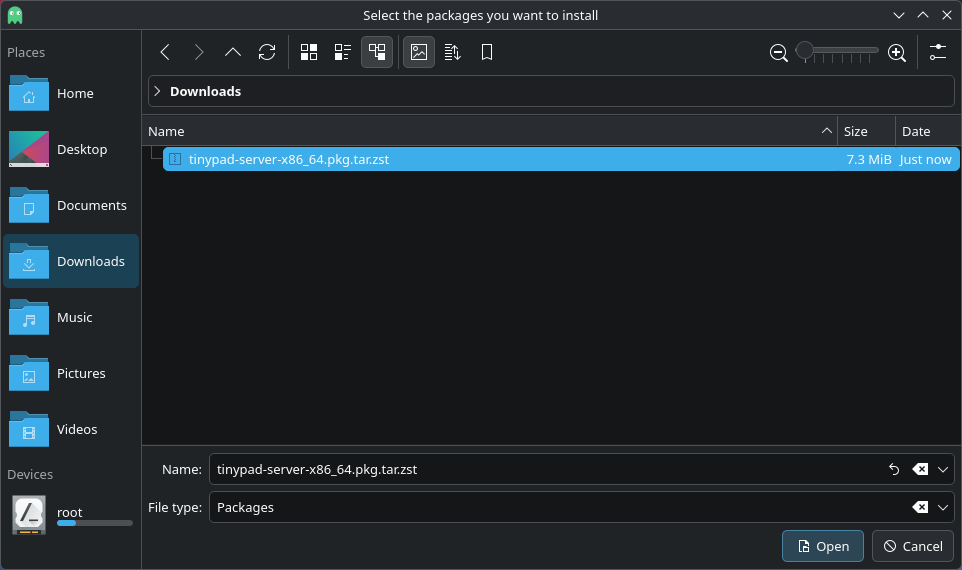
Task: Toggle file preview display
Action: (419, 52)
